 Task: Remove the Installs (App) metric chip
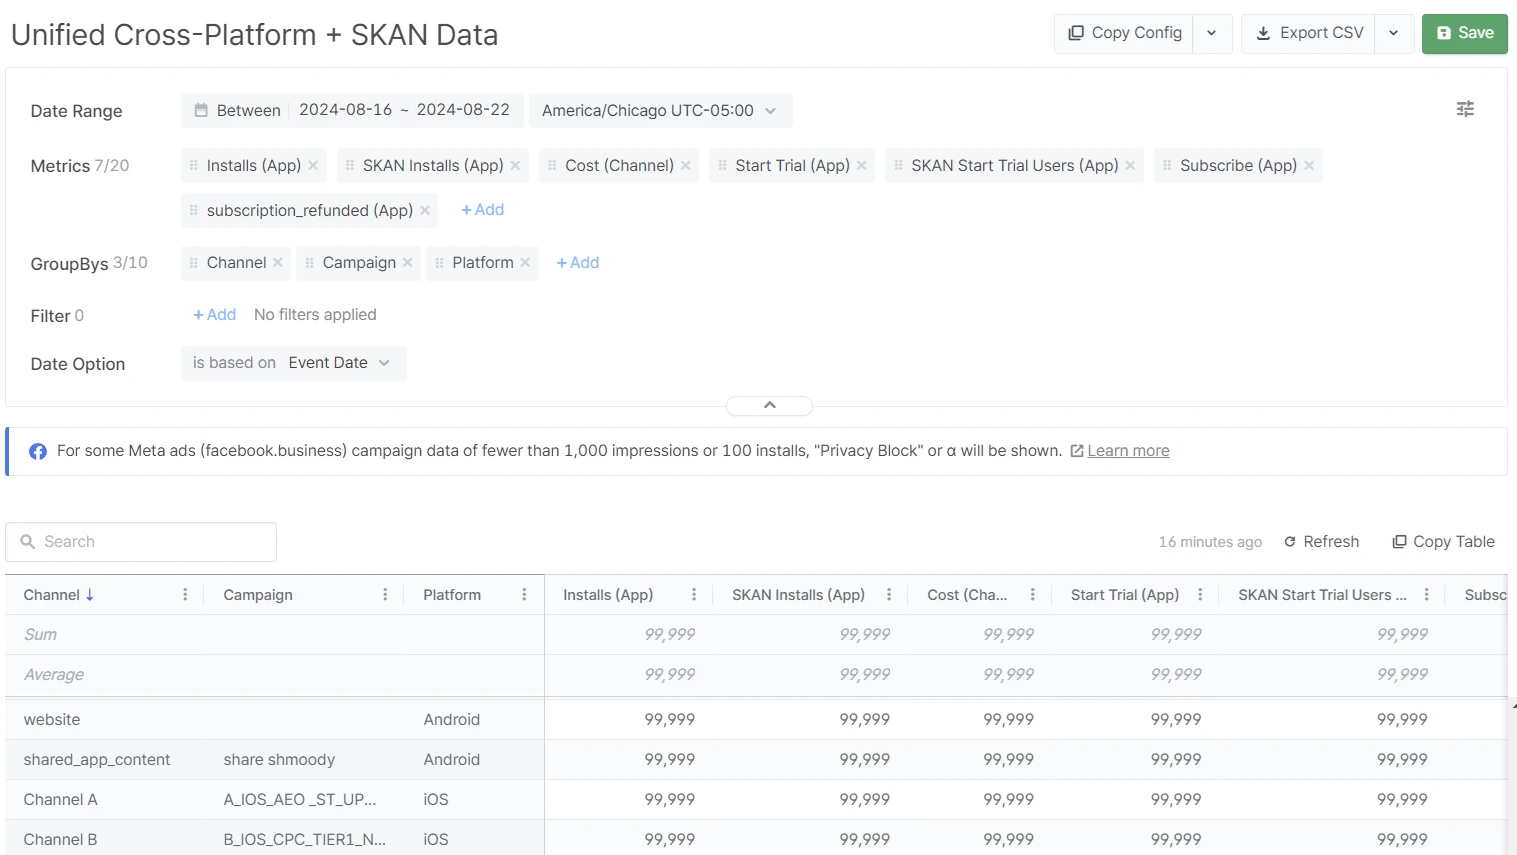(x=313, y=166)
